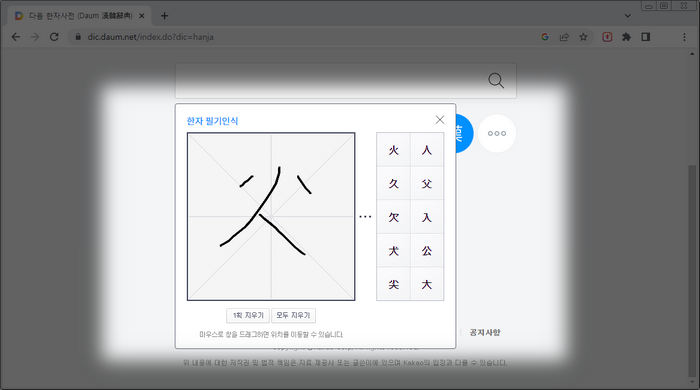Select the 公 candidate character
Viewport: 700px width, 390px height.
pos(427,250)
